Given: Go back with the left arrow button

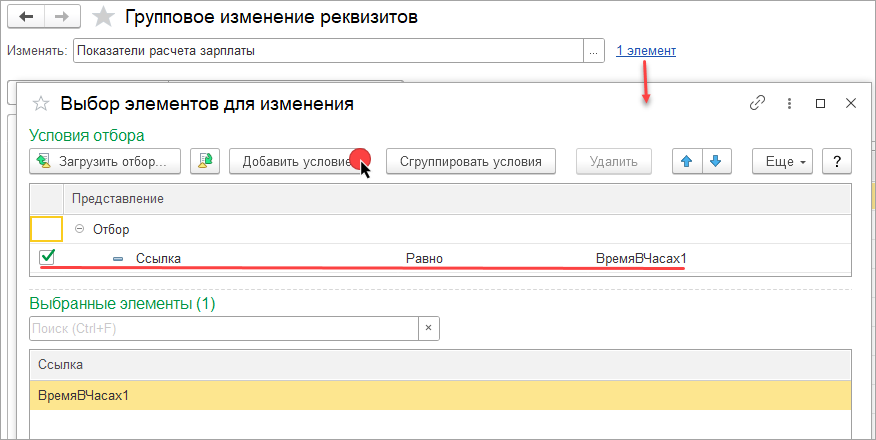Looking at the screenshot, I should click(x=26, y=17).
